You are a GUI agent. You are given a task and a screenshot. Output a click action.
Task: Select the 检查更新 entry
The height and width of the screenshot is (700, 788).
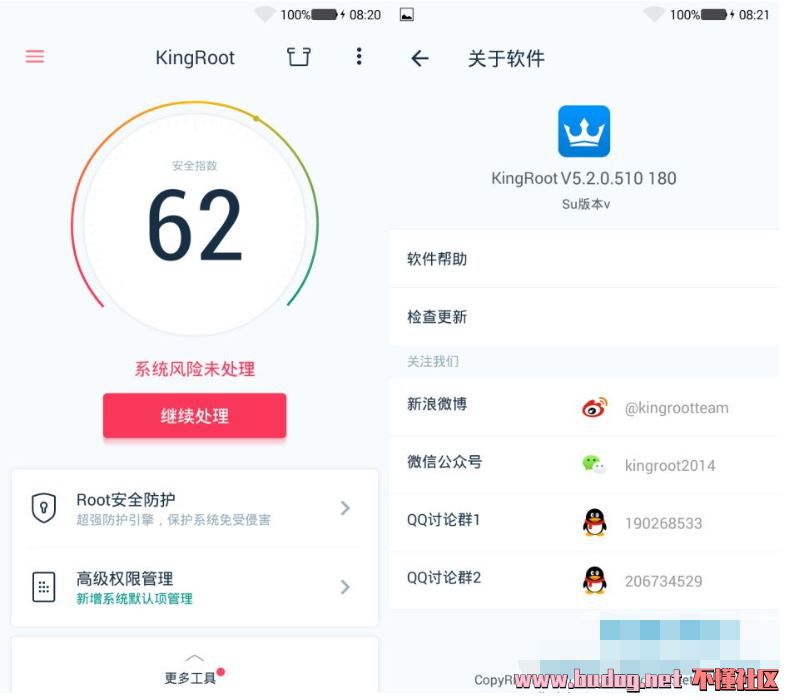click(x=584, y=317)
